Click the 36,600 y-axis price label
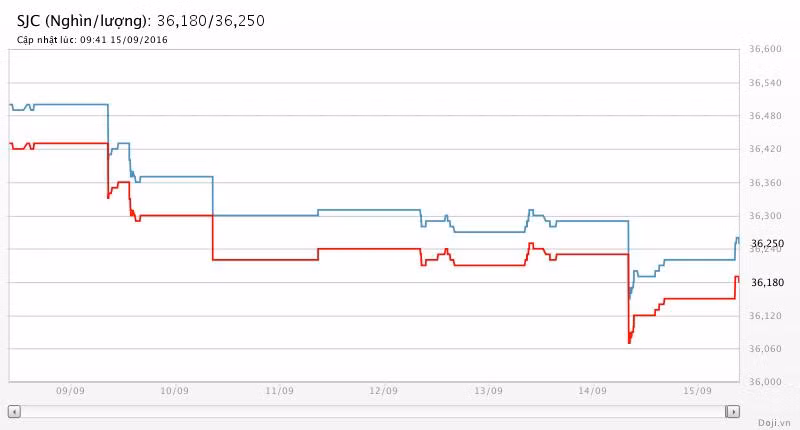 765,49
